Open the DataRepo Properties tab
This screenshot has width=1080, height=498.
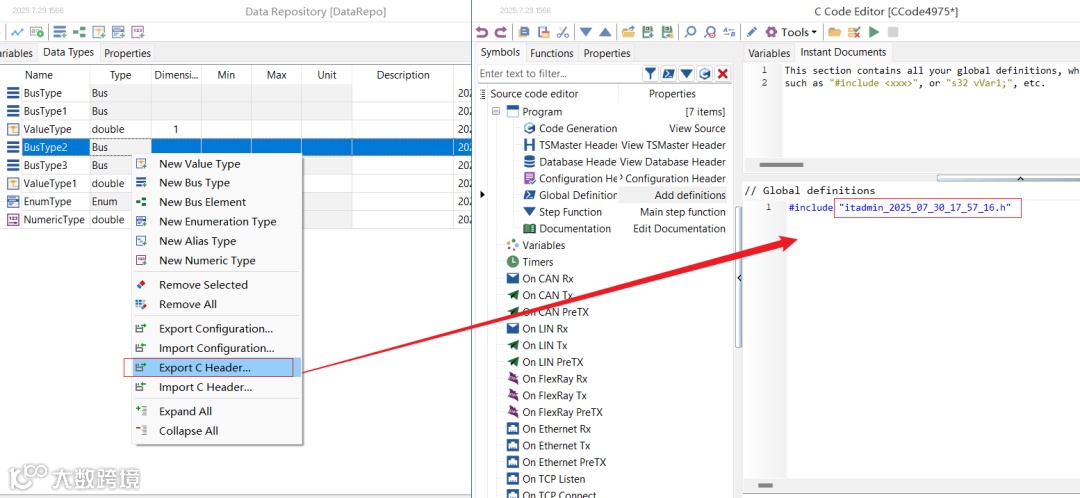pos(127,53)
